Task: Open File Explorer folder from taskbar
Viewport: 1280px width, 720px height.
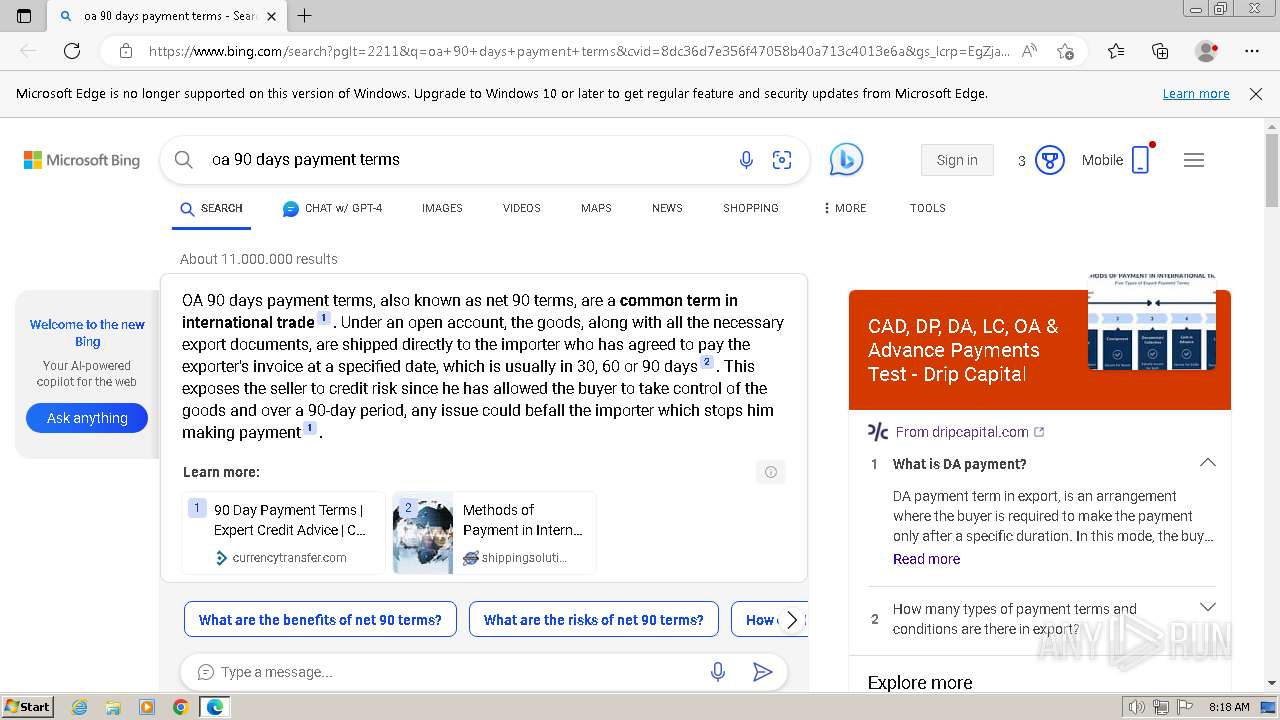Action: (x=113, y=707)
